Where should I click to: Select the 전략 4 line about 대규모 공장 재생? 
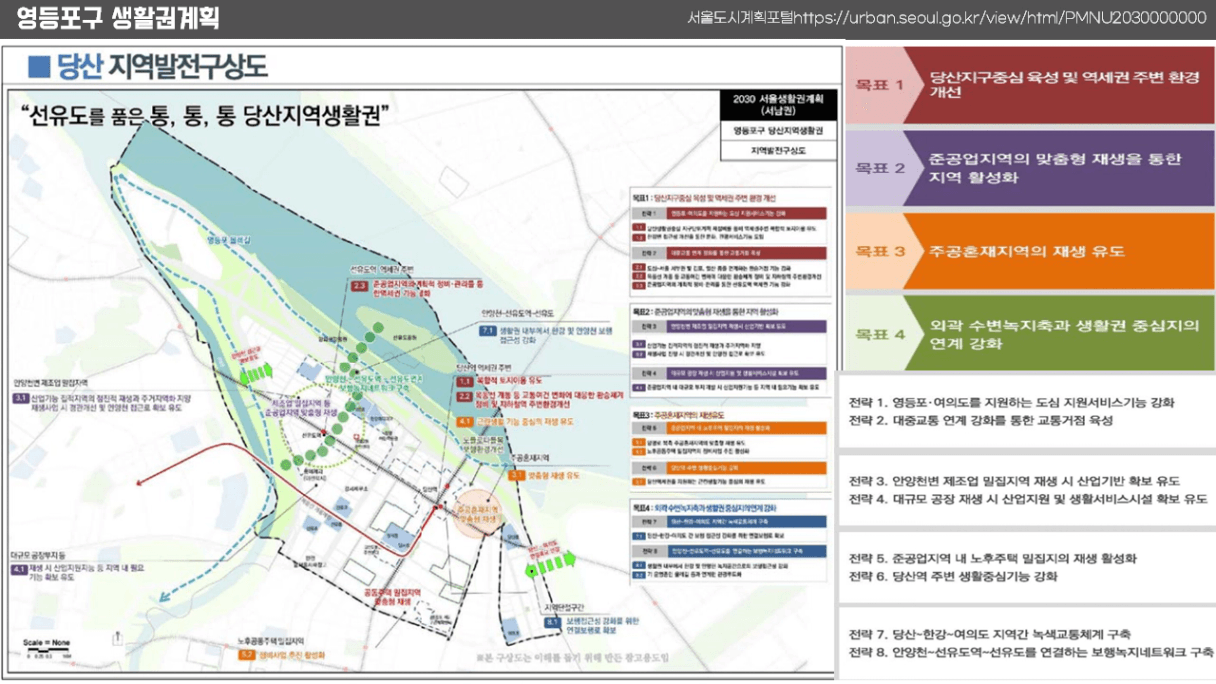point(1028,499)
